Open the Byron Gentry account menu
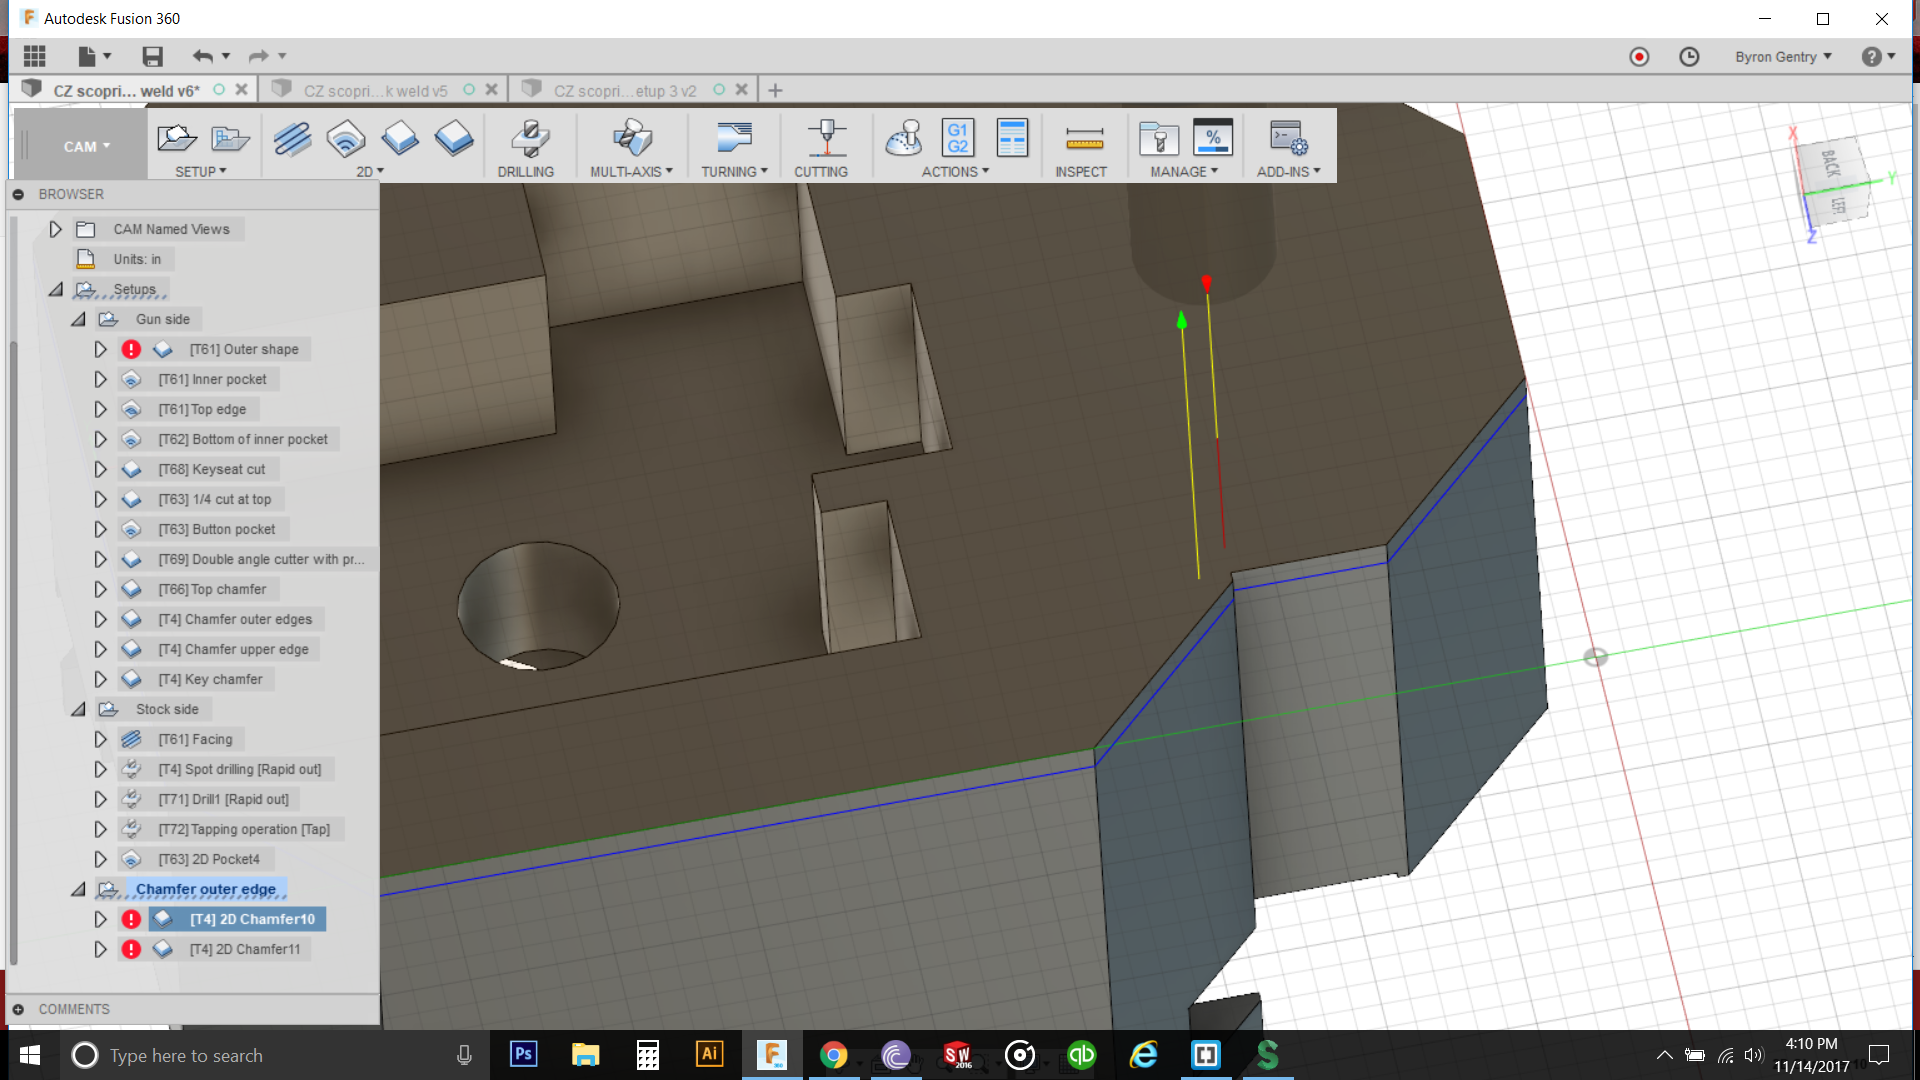Image resolution: width=1920 pixels, height=1080 pixels. pyautogui.click(x=1783, y=57)
